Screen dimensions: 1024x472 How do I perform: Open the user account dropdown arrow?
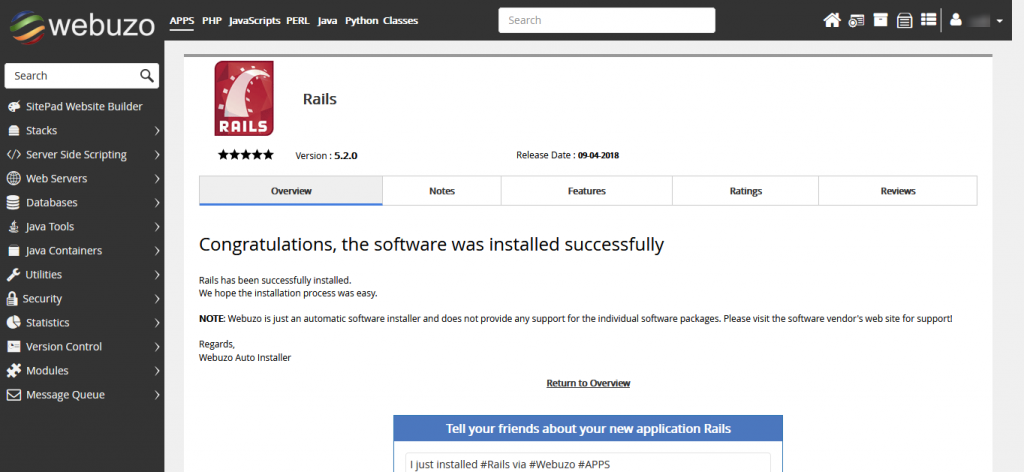pos(1000,21)
